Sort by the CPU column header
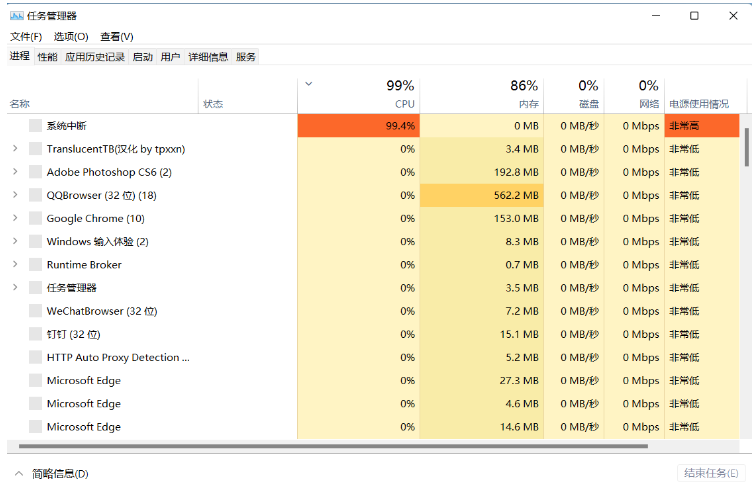Screen dimensions: 755x485 coord(359,96)
